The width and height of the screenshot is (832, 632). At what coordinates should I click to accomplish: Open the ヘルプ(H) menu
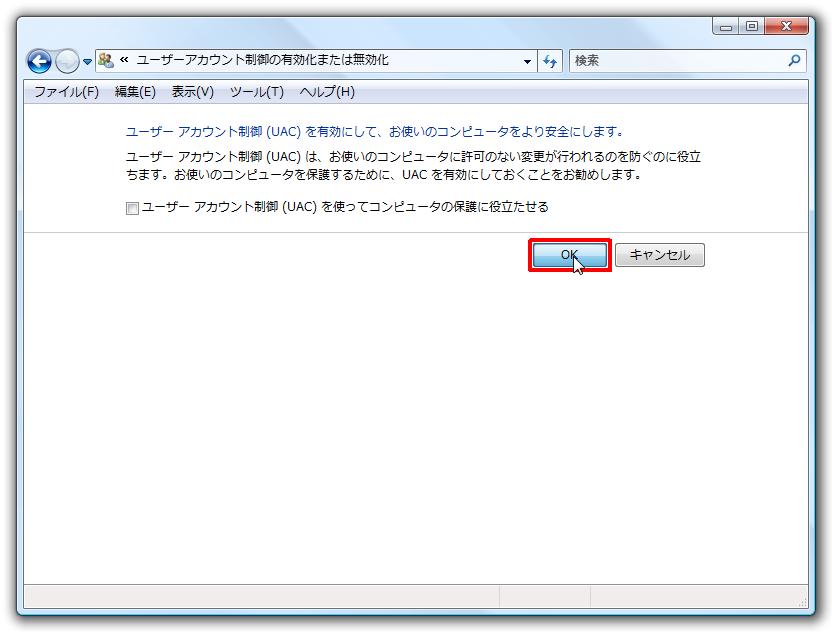[x=327, y=92]
